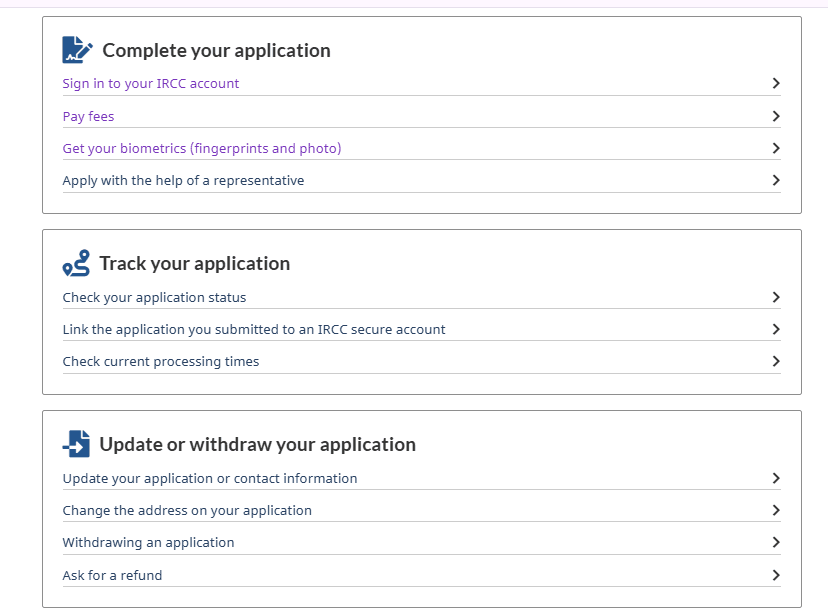This screenshot has width=828, height=613.
Task: Open Get your biometrics link
Action: pyautogui.click(x=202, y=148)
